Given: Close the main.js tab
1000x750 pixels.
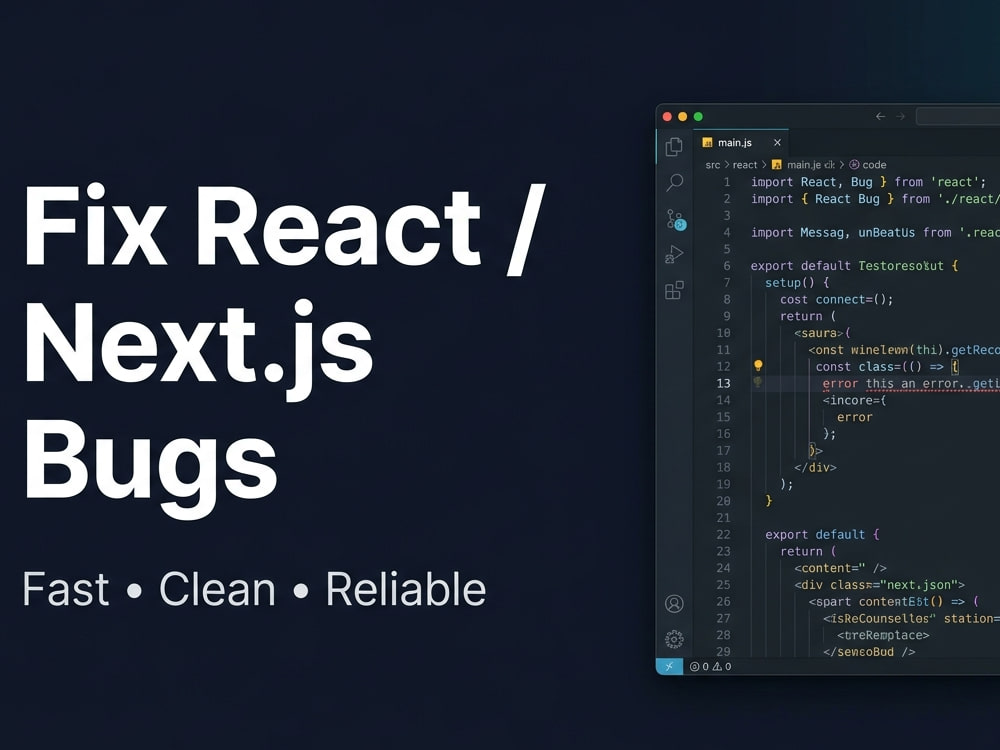Looking at the screenshot, I should [777, 142].
